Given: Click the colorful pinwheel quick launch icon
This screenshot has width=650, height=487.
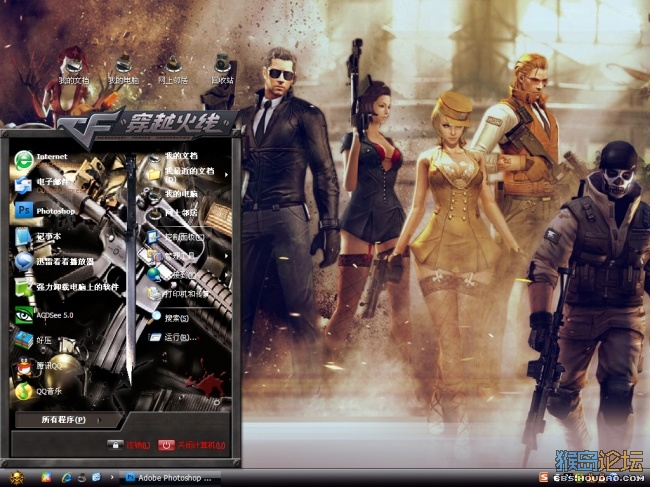Looking at the screenshot, I should [x=46, y=478].
